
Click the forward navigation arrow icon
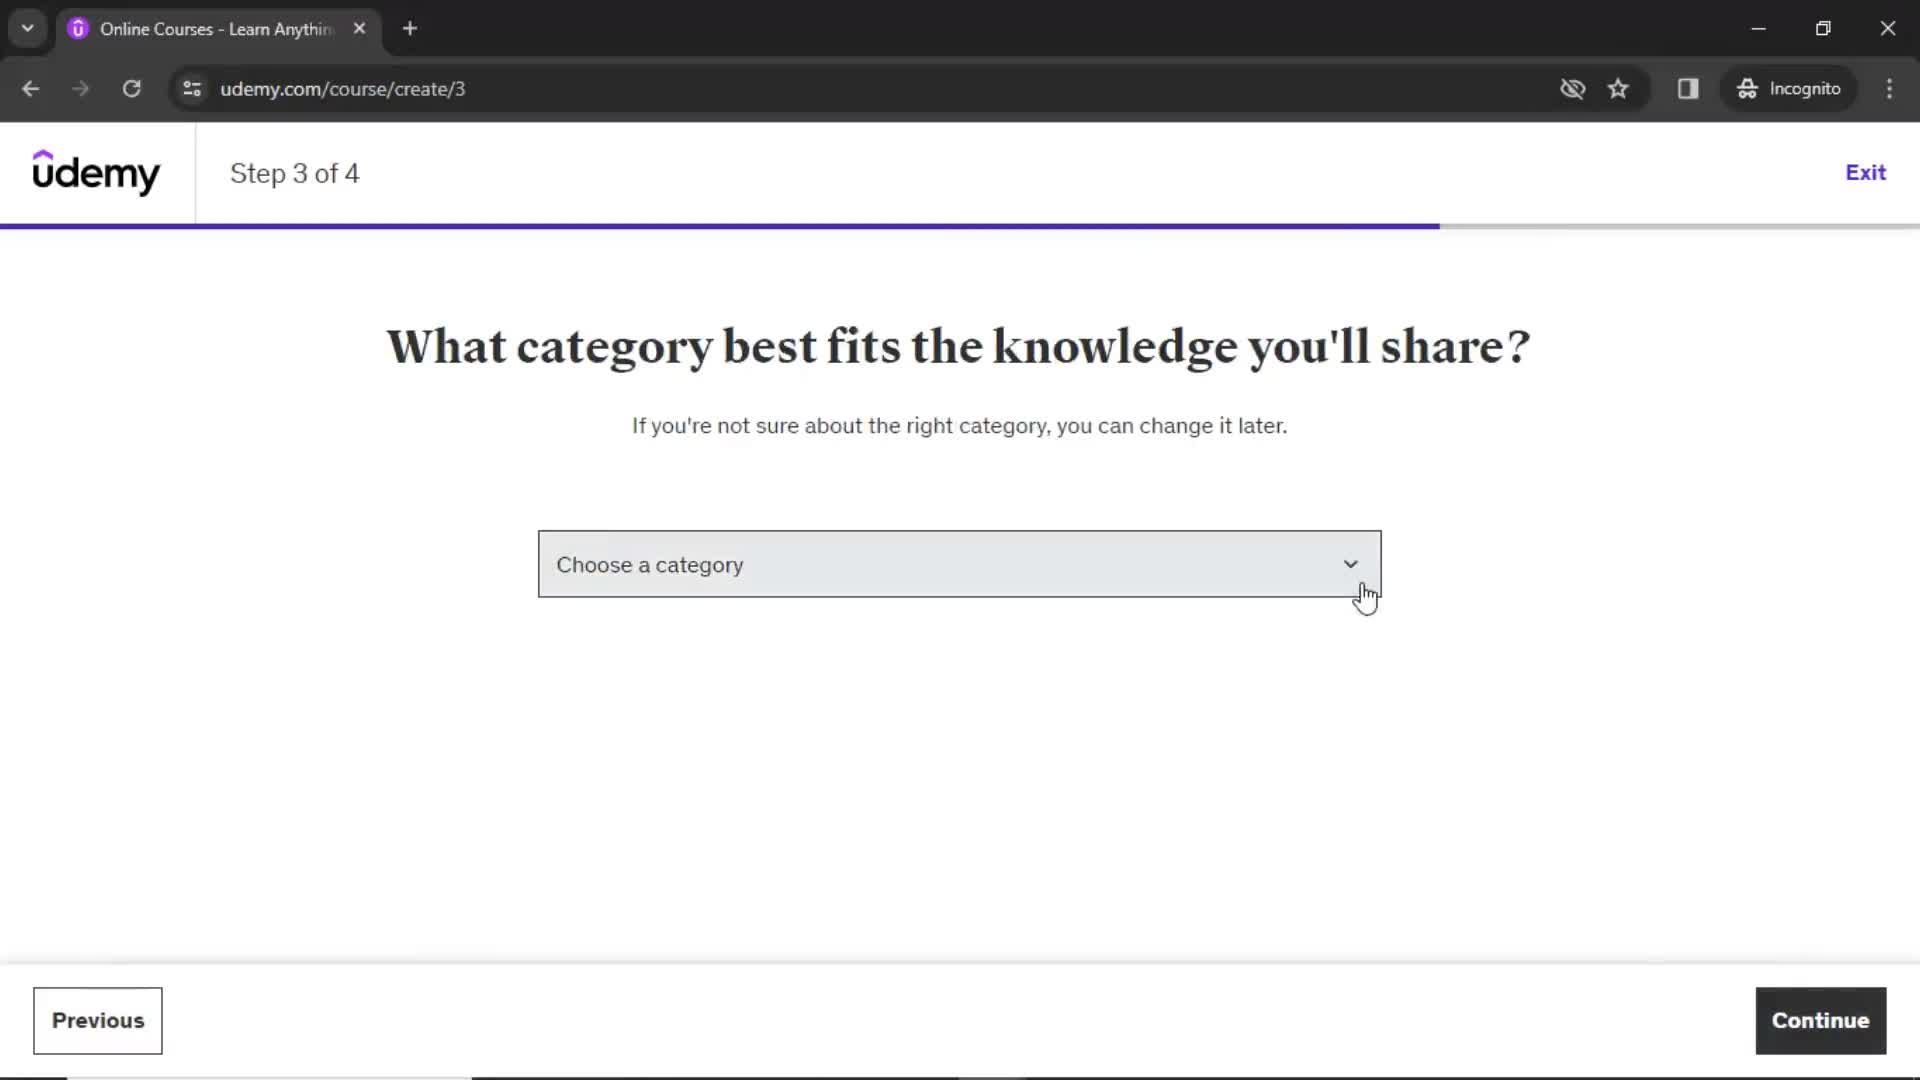coord(80,88)
